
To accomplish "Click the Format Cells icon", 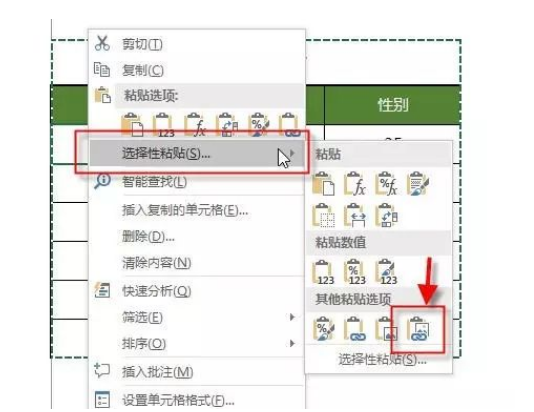I will 102,400.
